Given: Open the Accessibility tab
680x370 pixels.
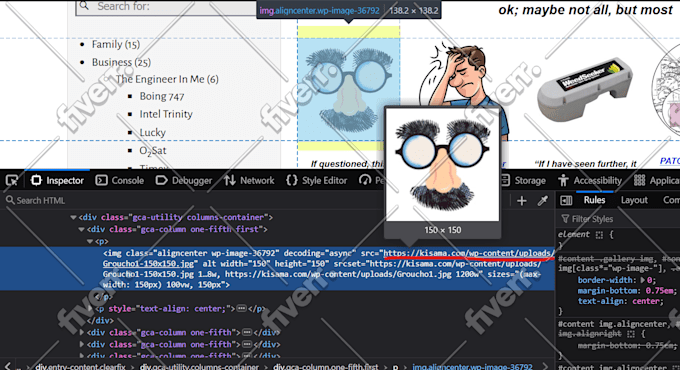Looking at the screenshot, I should pos(590,180).
